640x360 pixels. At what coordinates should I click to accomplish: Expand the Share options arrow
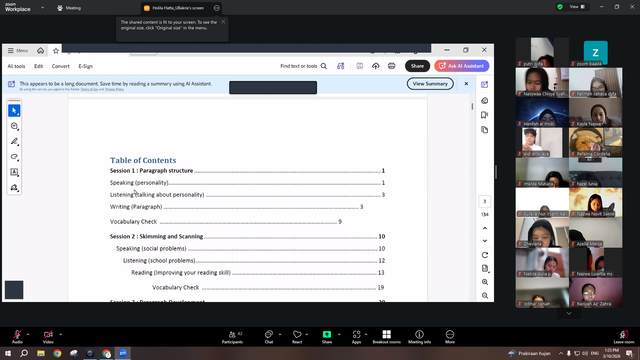(339, 335)
